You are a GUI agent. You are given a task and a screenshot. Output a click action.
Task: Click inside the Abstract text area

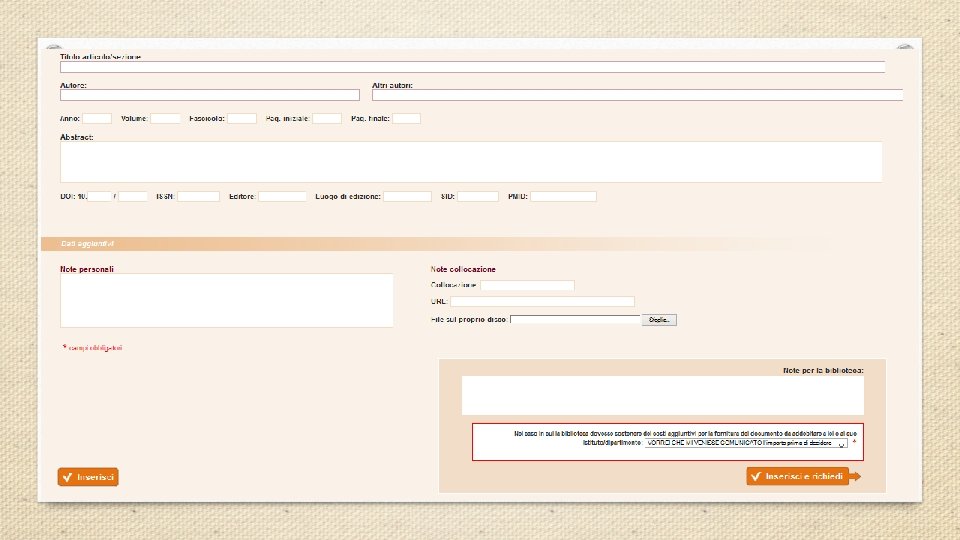pos(471,162)
